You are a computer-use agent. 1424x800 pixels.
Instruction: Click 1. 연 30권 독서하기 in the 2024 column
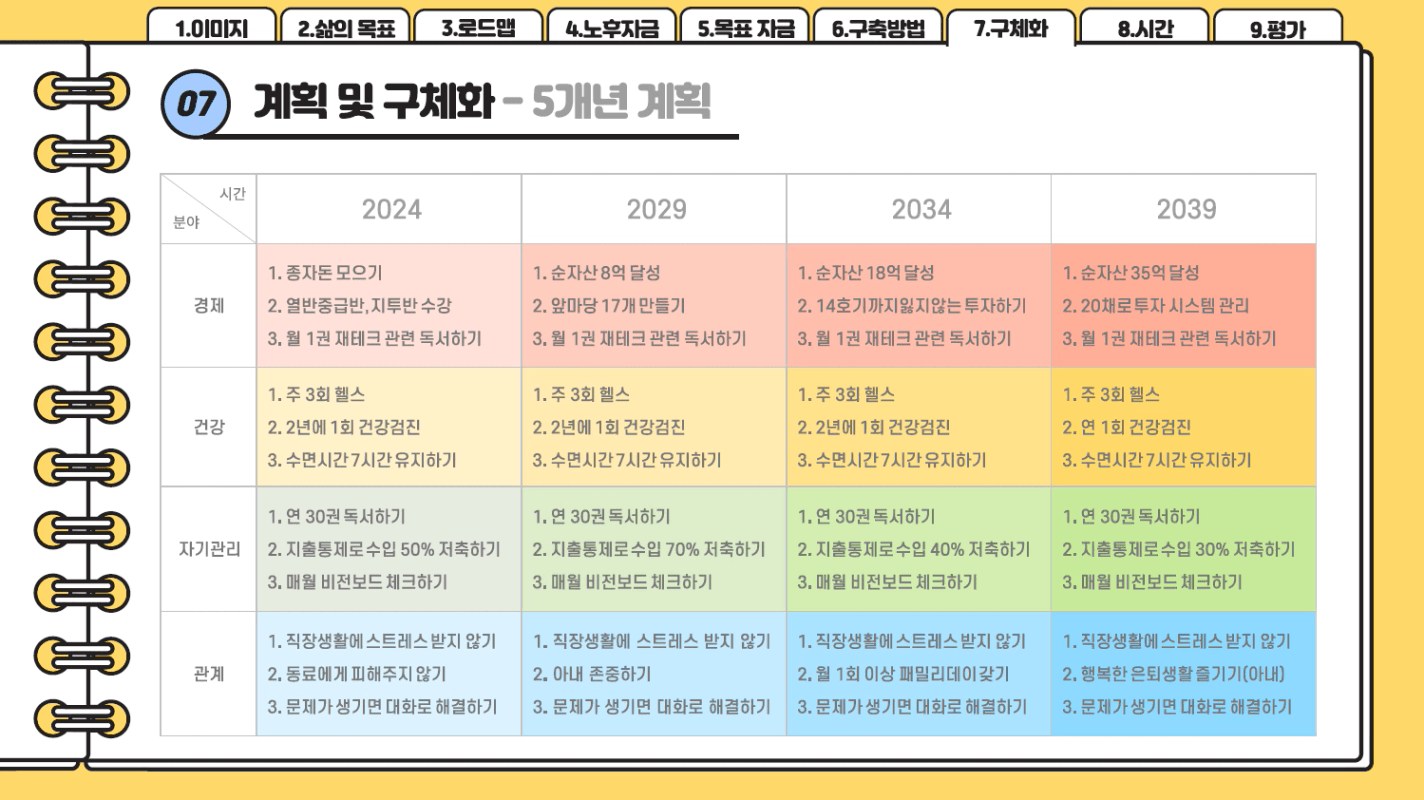(336, 517)
